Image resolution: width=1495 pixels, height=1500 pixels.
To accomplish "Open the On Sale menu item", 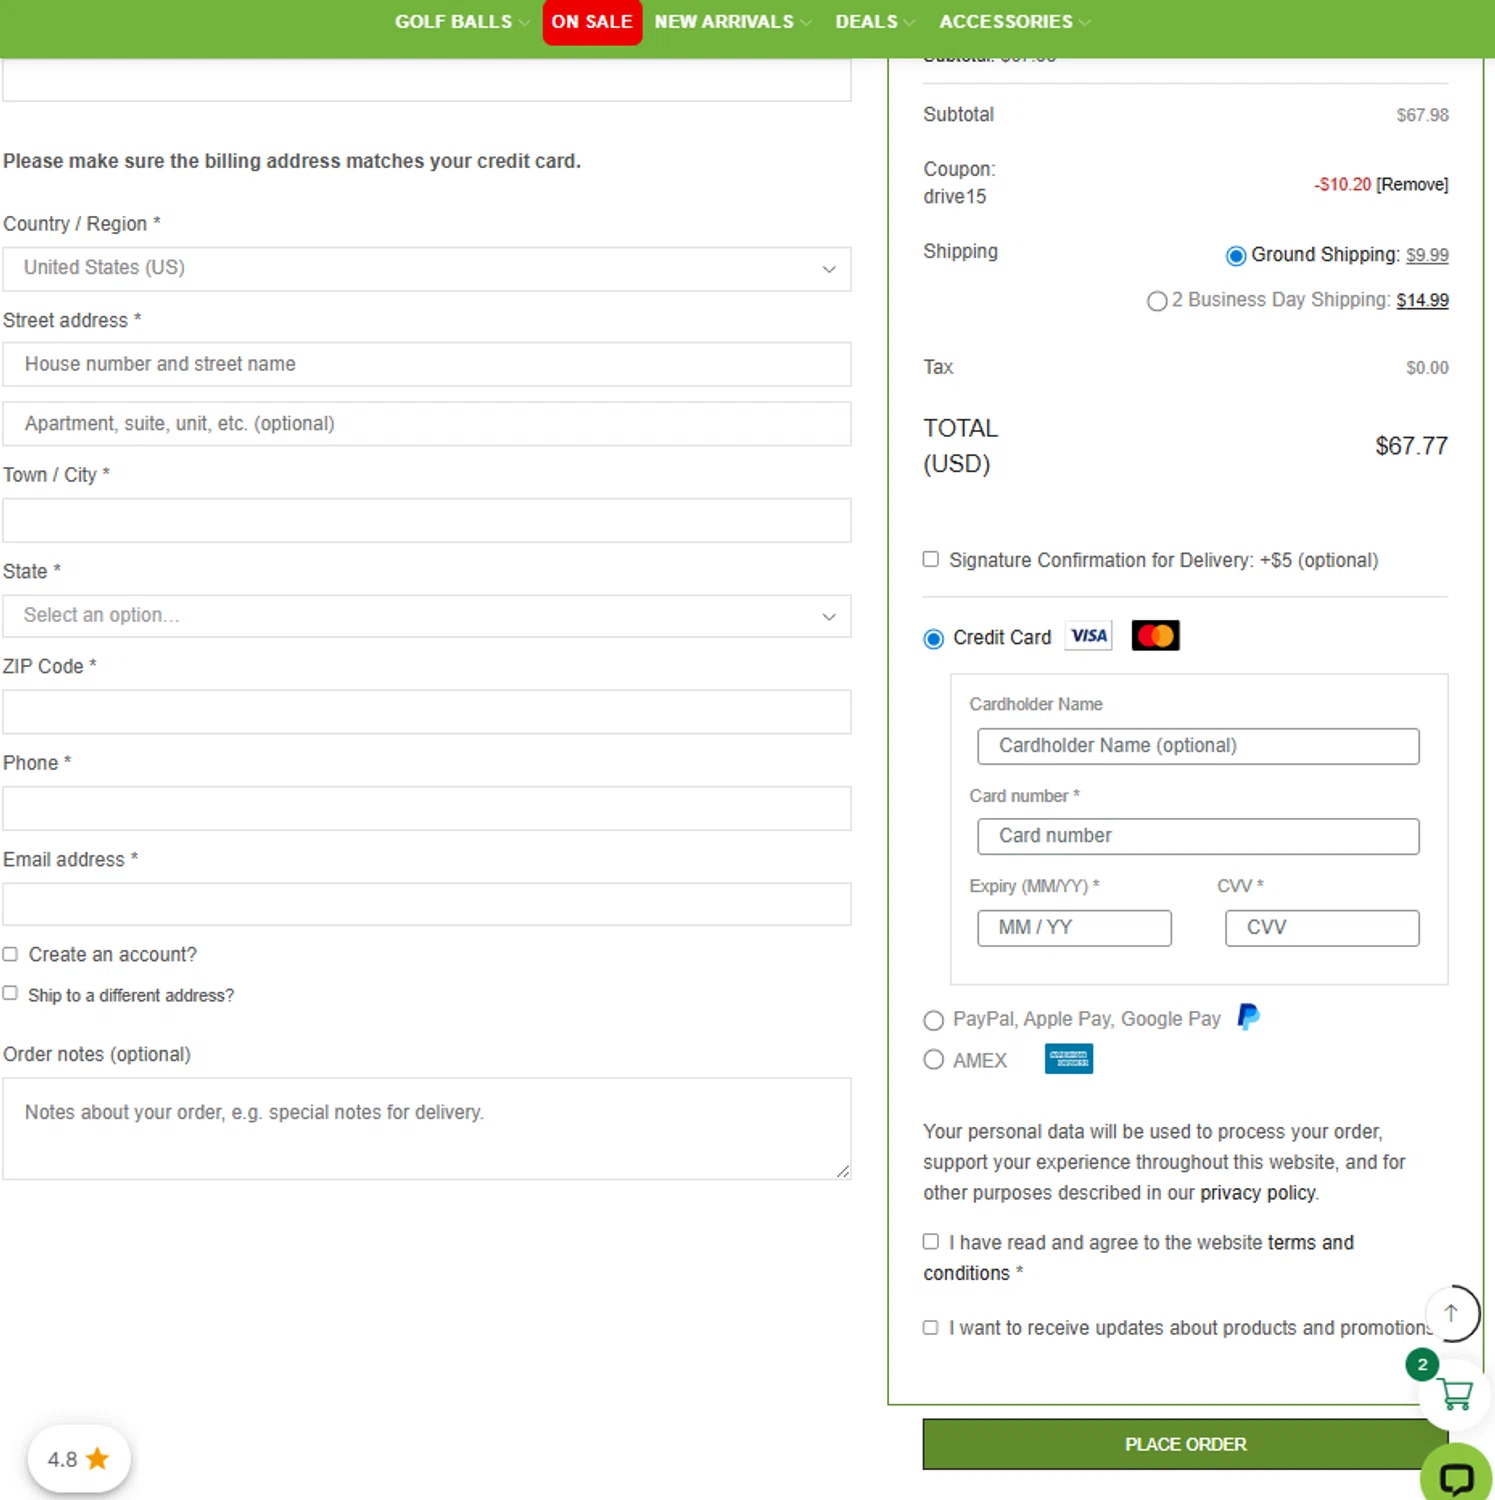I will pos(592,22).
